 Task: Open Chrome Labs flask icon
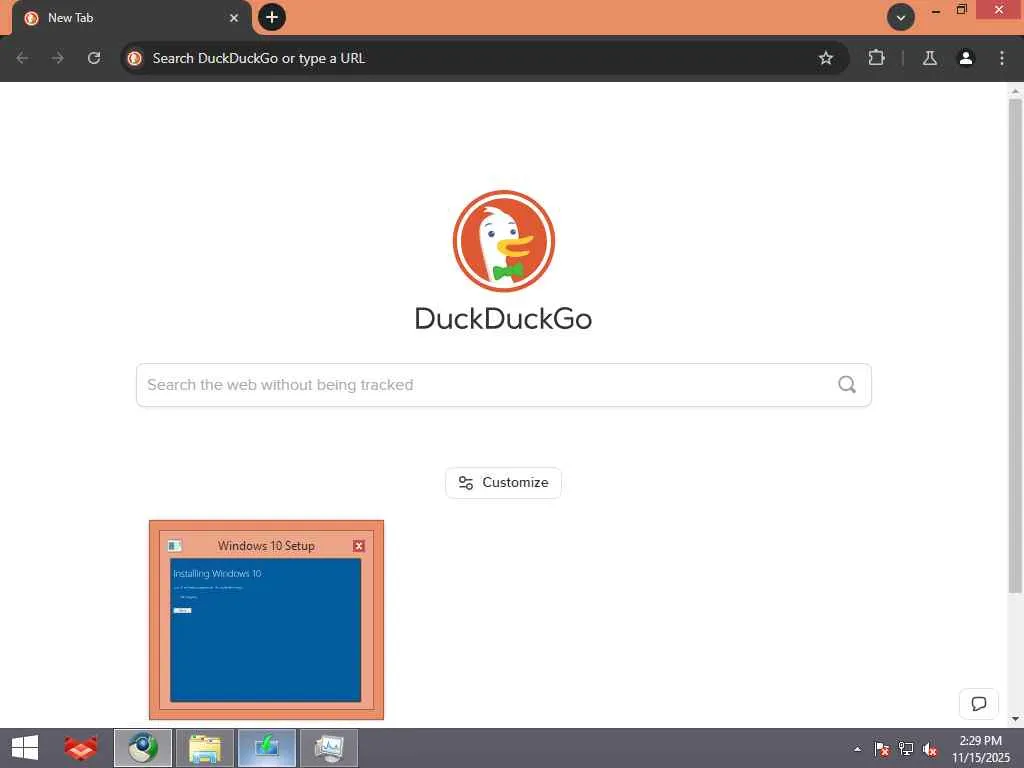click(x=930, y=58)
